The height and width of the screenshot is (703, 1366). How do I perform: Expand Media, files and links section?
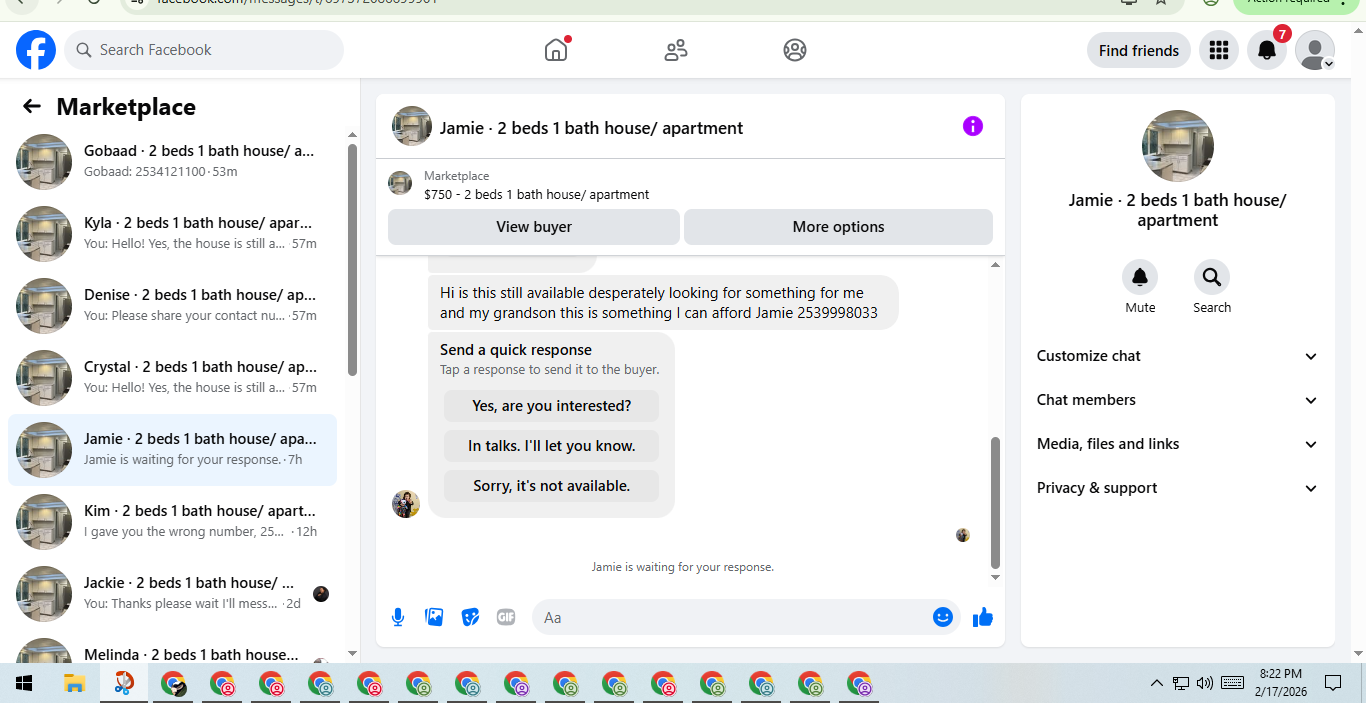click(x=1178, y=444)
